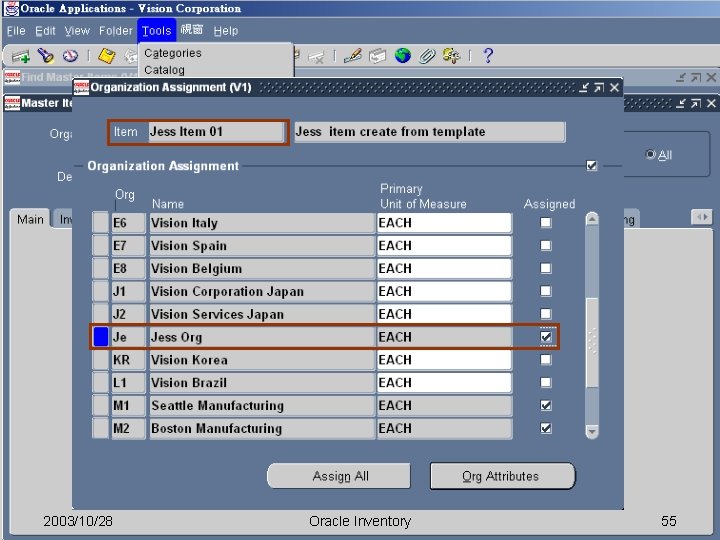The height and width of the screenshot is (540, 720).
Task: Click the Org code cell J2
Action: tap(128, 314)
